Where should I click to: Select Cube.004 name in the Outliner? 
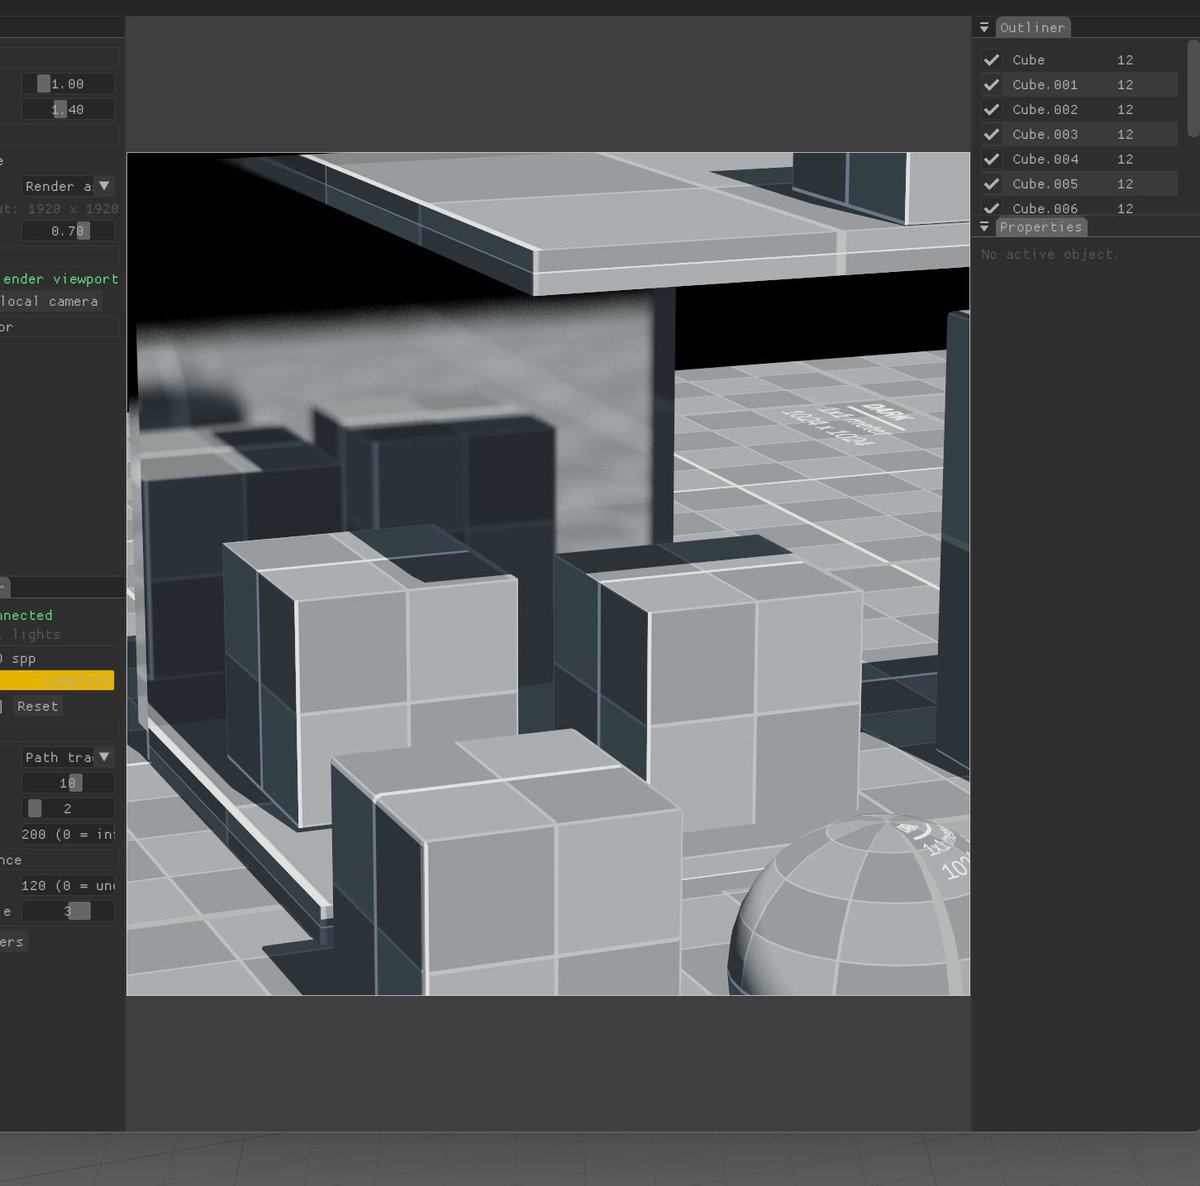coord(1045,159)
